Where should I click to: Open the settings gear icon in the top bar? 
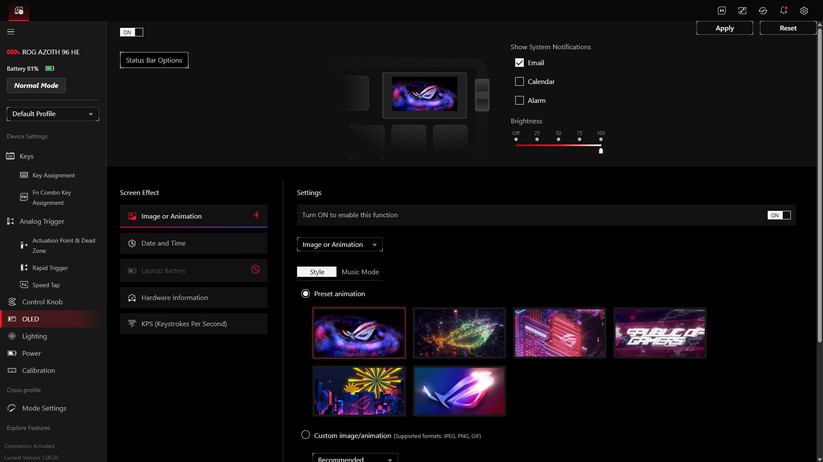[x=804, y=10]
